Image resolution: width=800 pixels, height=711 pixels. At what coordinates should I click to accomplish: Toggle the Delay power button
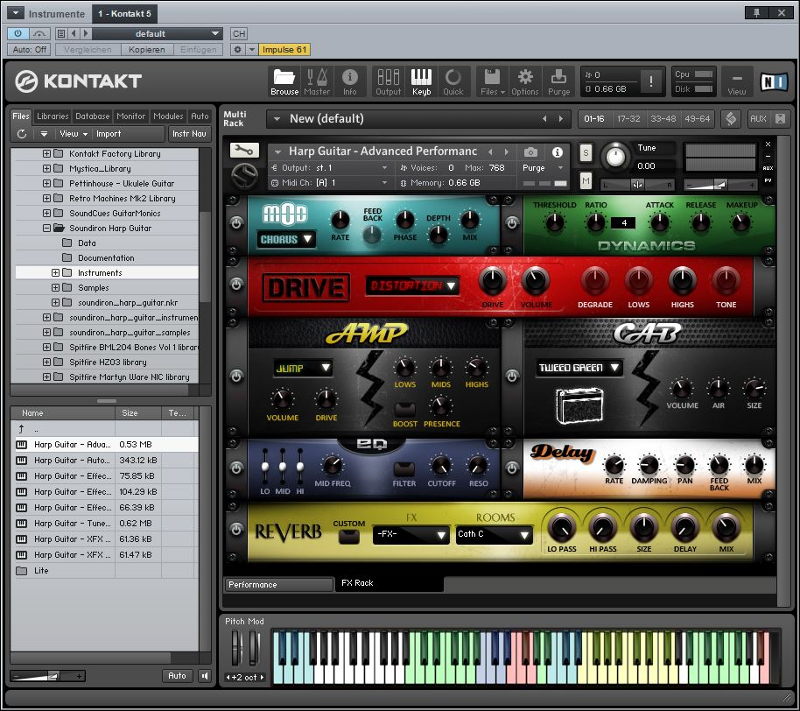[x=512, y=468]
